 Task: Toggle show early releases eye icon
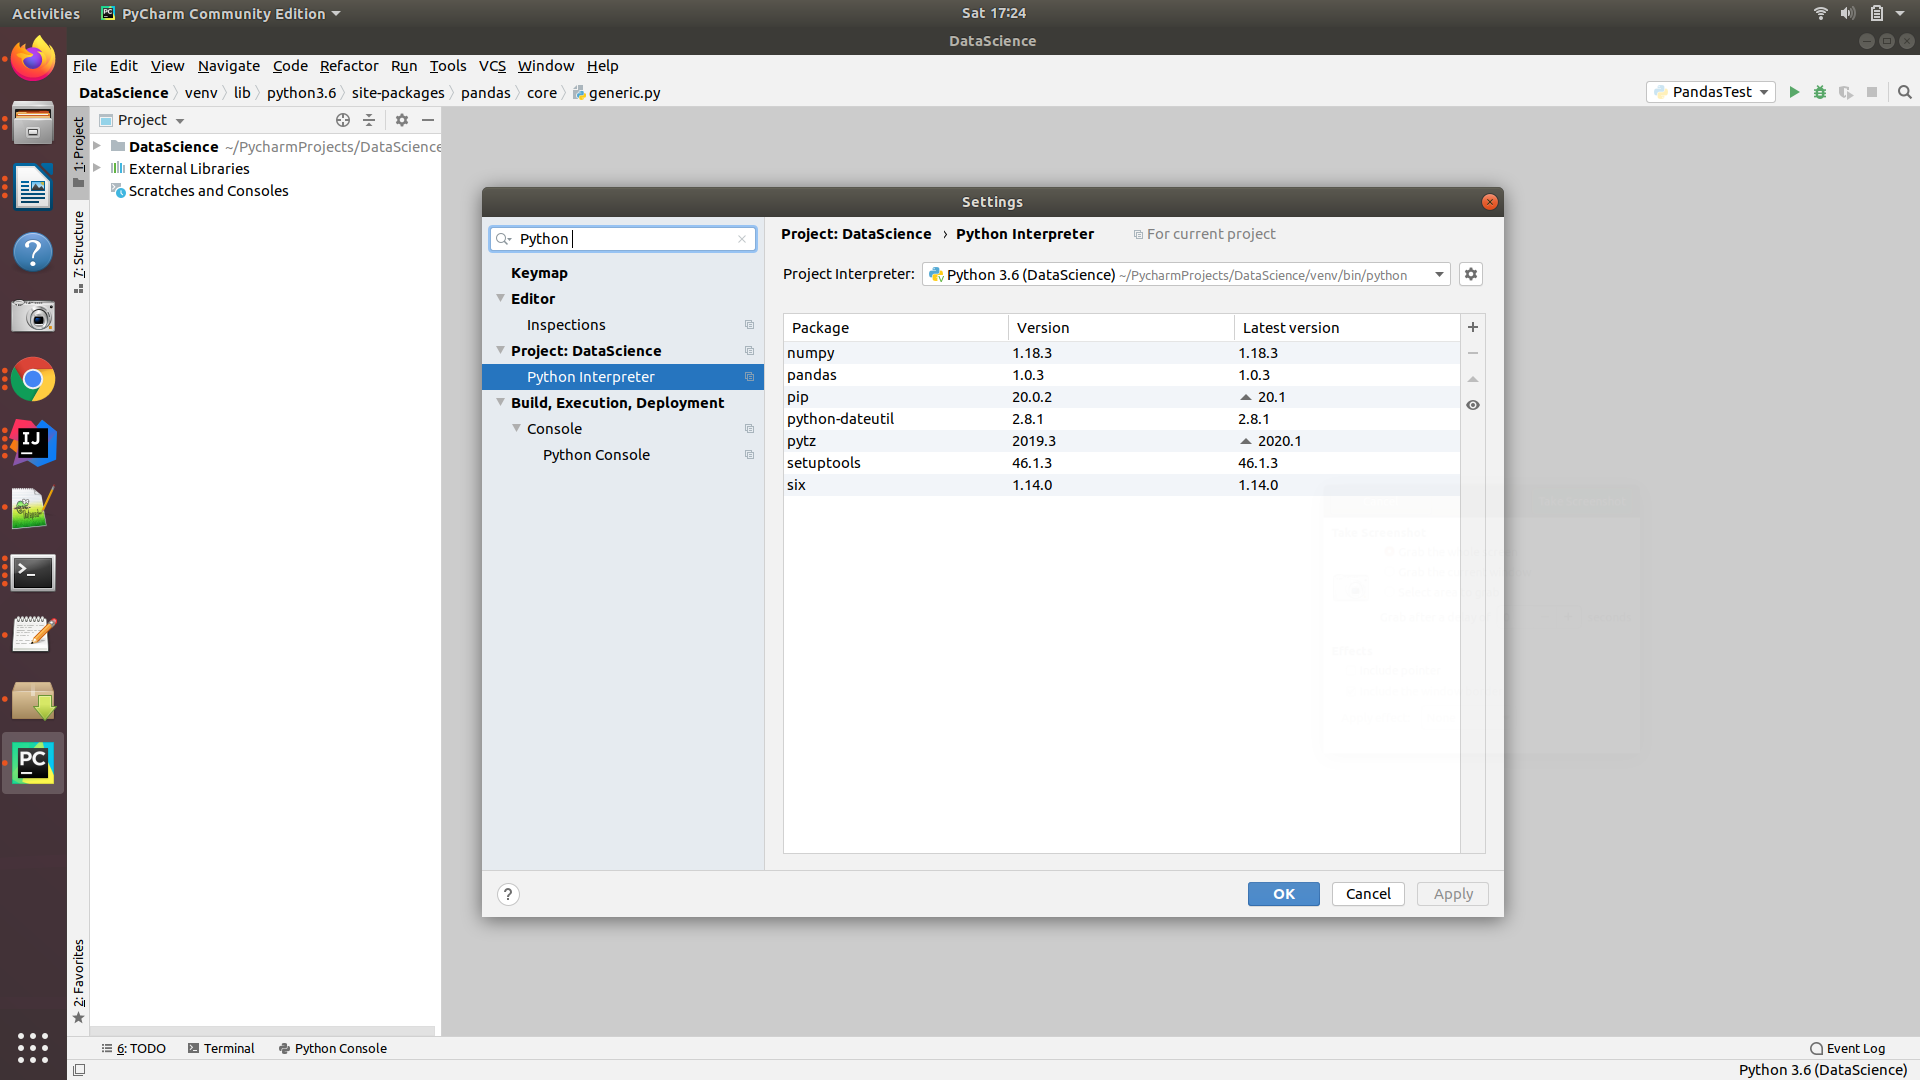pyautogui.click(x=1473, y=405)
